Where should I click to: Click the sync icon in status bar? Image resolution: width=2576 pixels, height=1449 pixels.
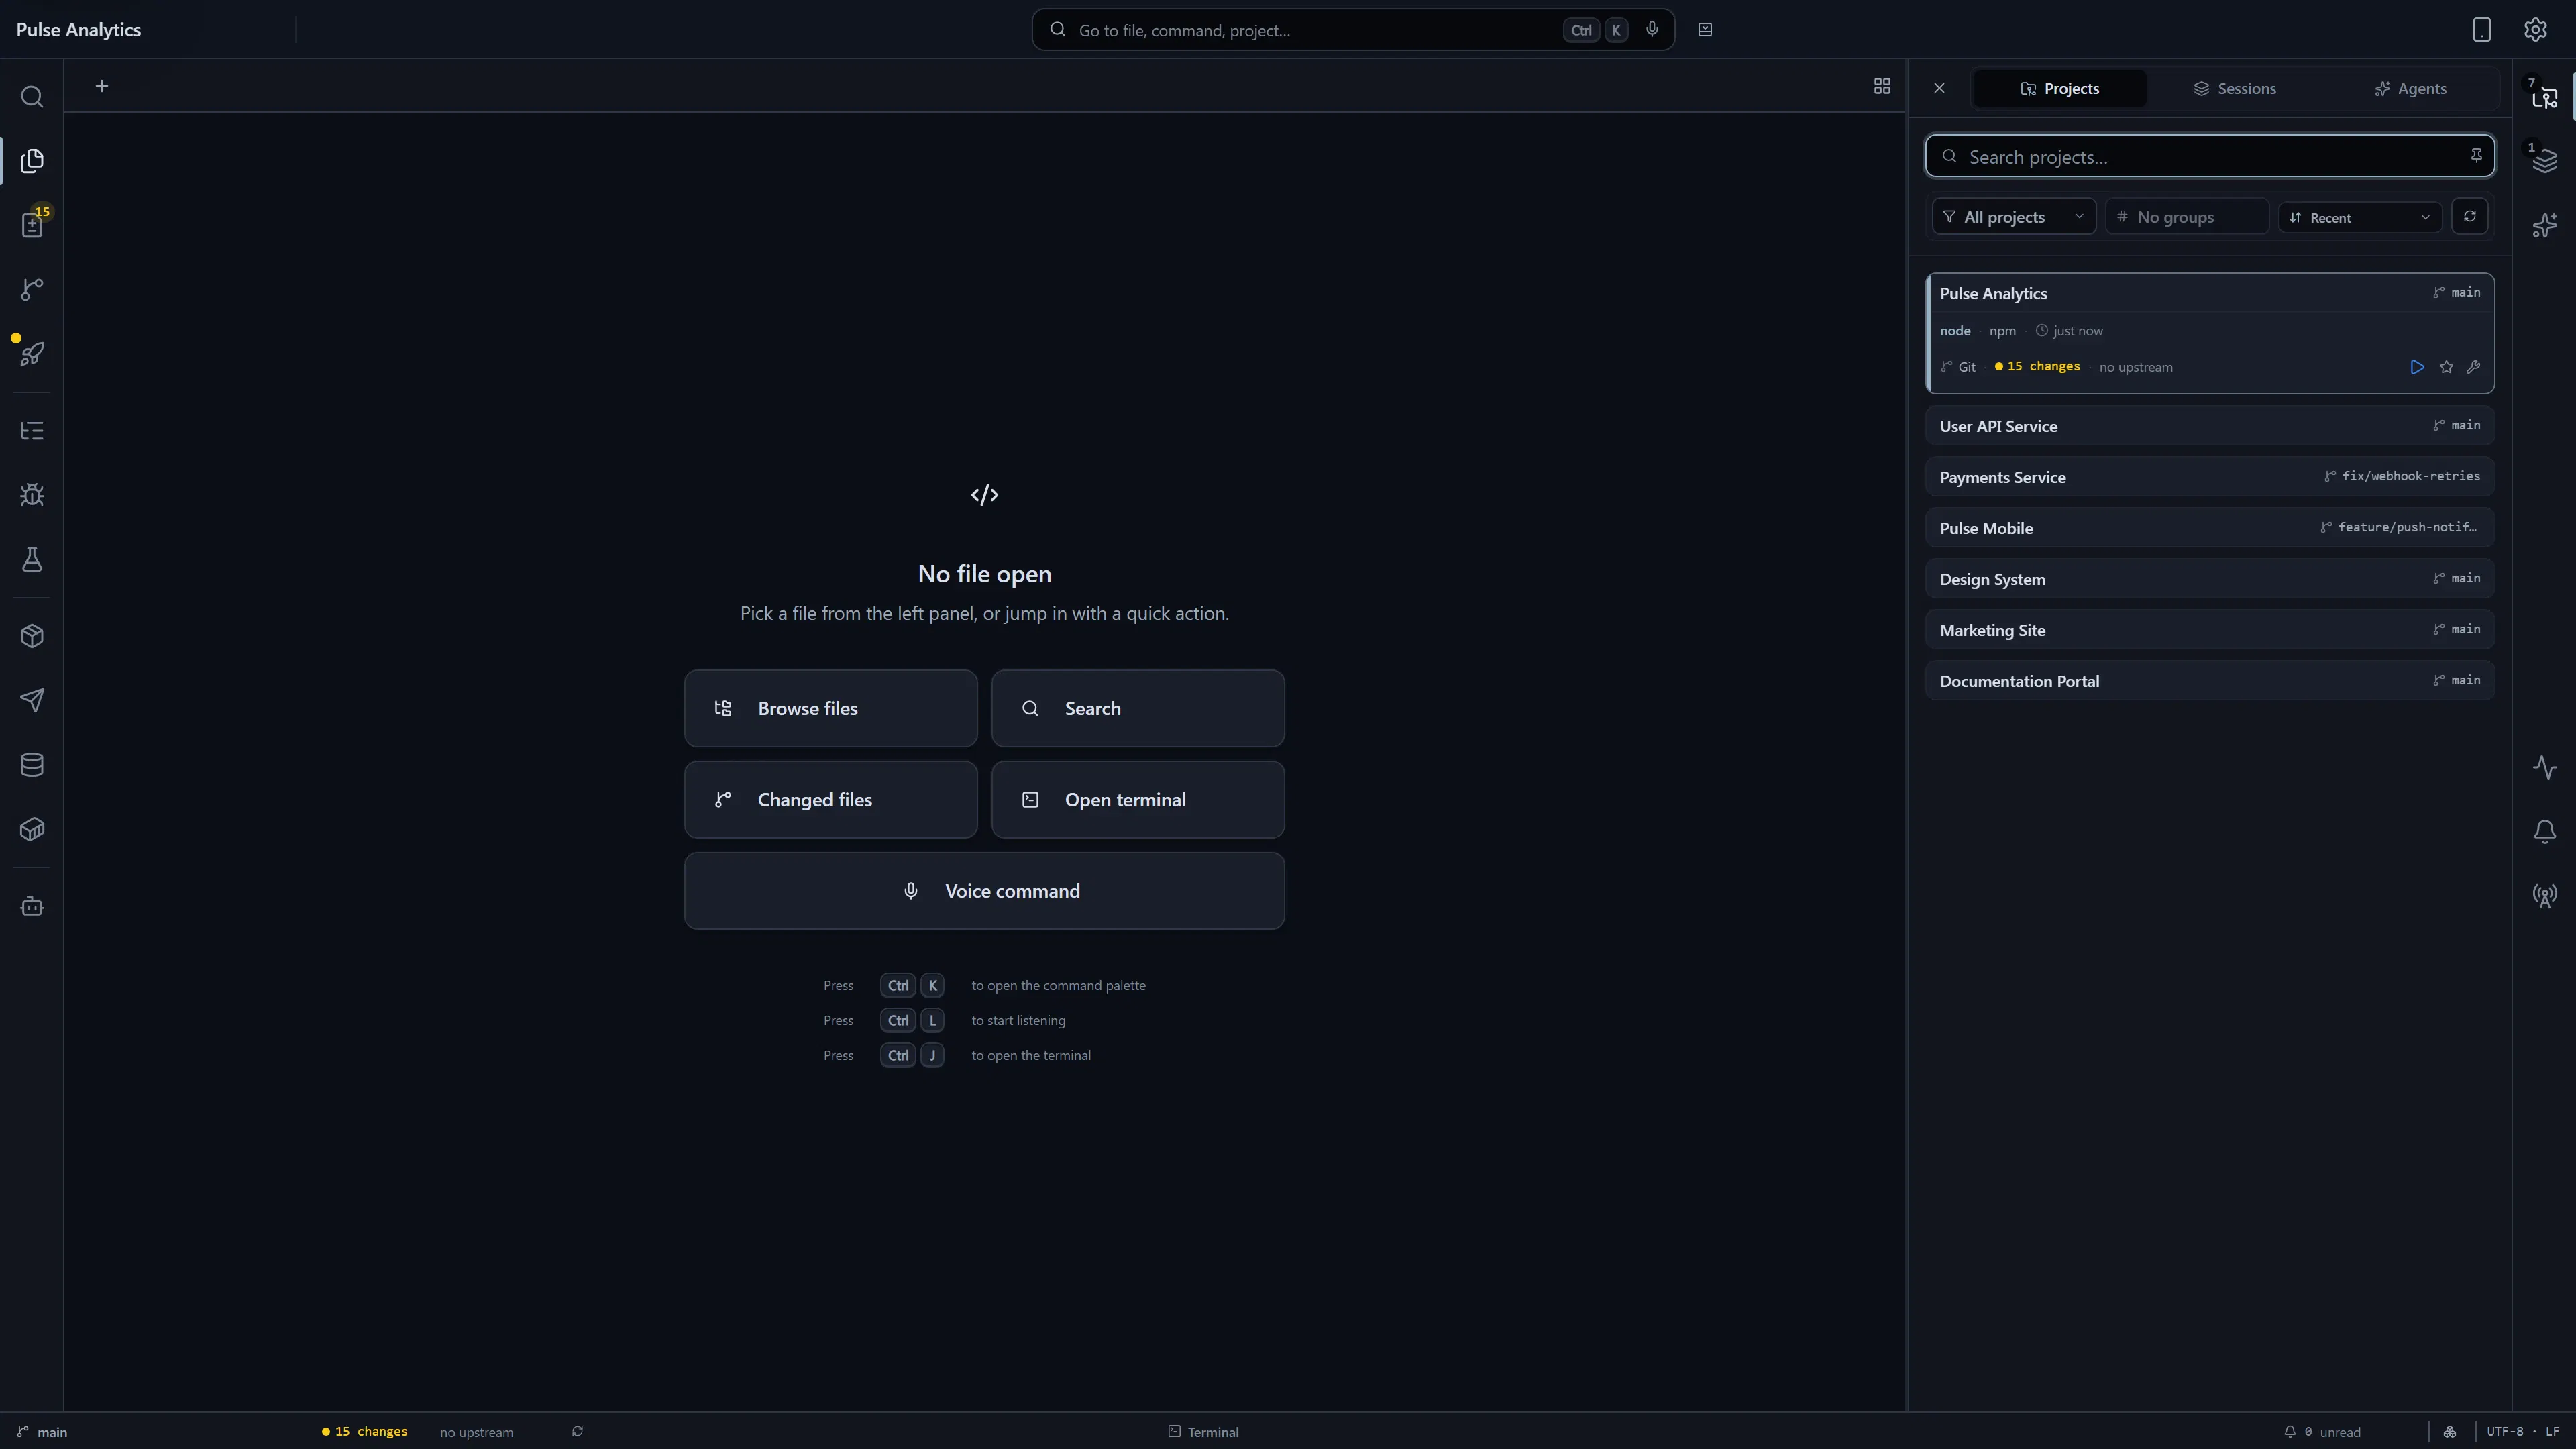577,1431
